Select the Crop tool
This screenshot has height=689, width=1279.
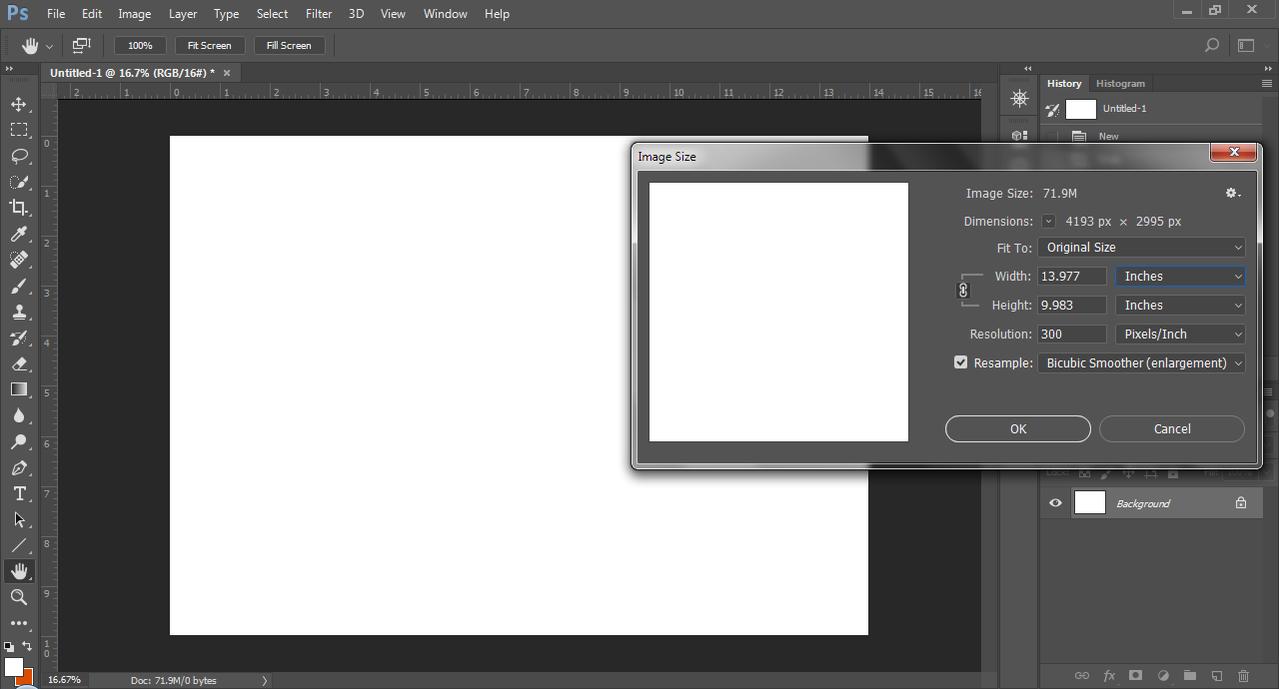pos(19,208)
